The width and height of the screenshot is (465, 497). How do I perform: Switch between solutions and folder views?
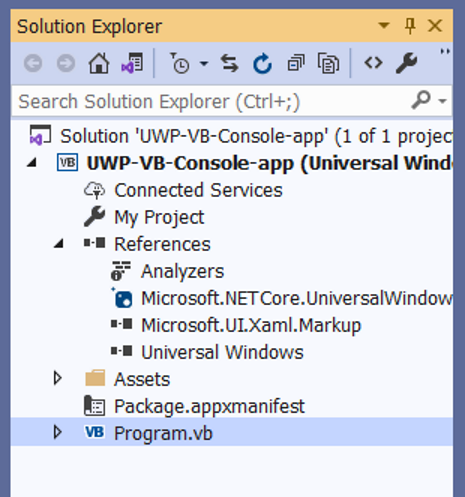pyautogui.click(x=132, y=63)
